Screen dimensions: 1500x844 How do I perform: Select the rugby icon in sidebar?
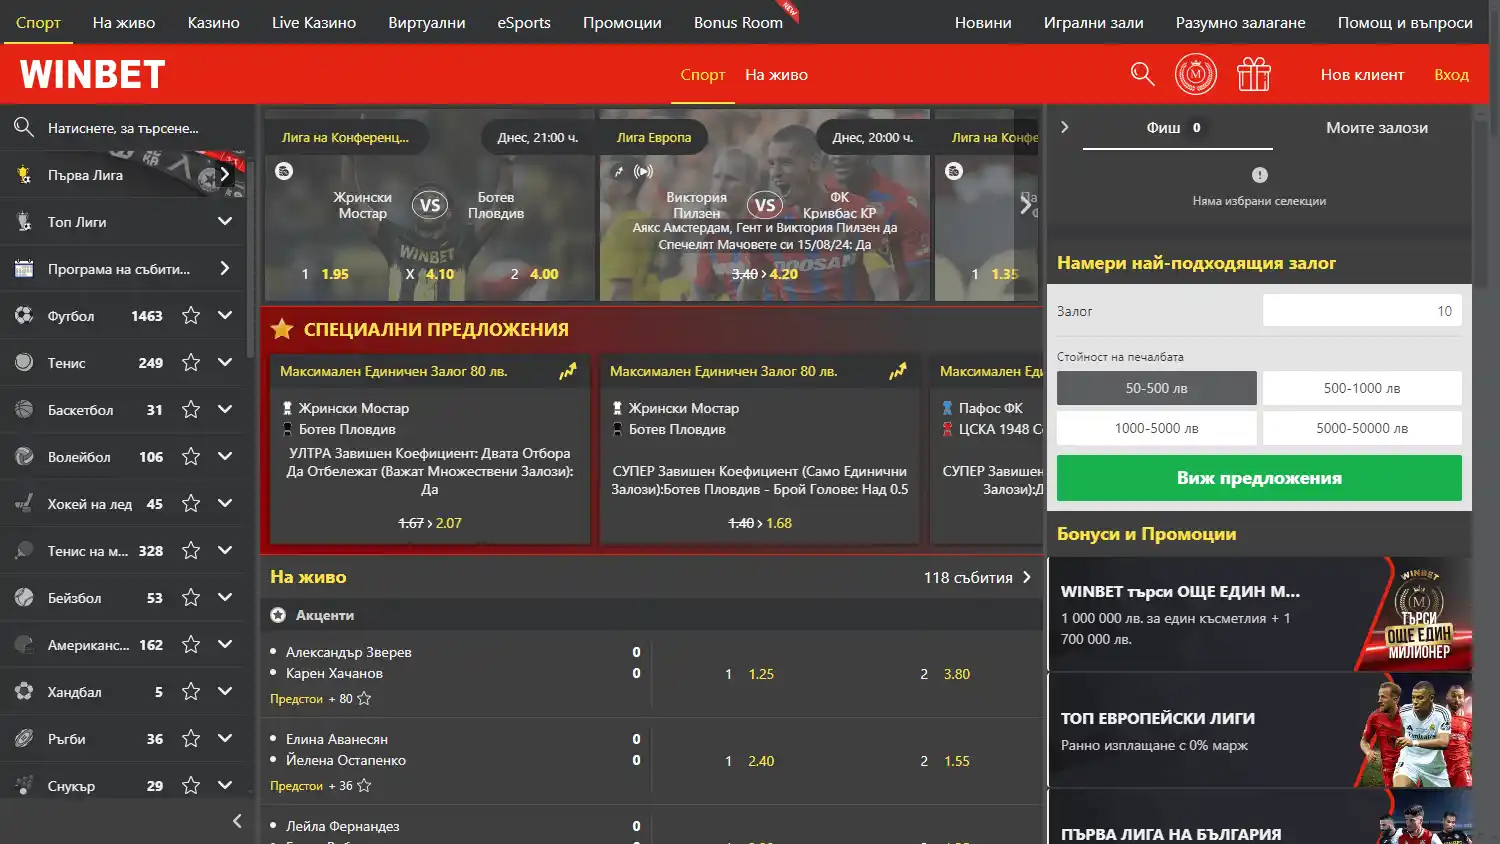click(24, 739)
